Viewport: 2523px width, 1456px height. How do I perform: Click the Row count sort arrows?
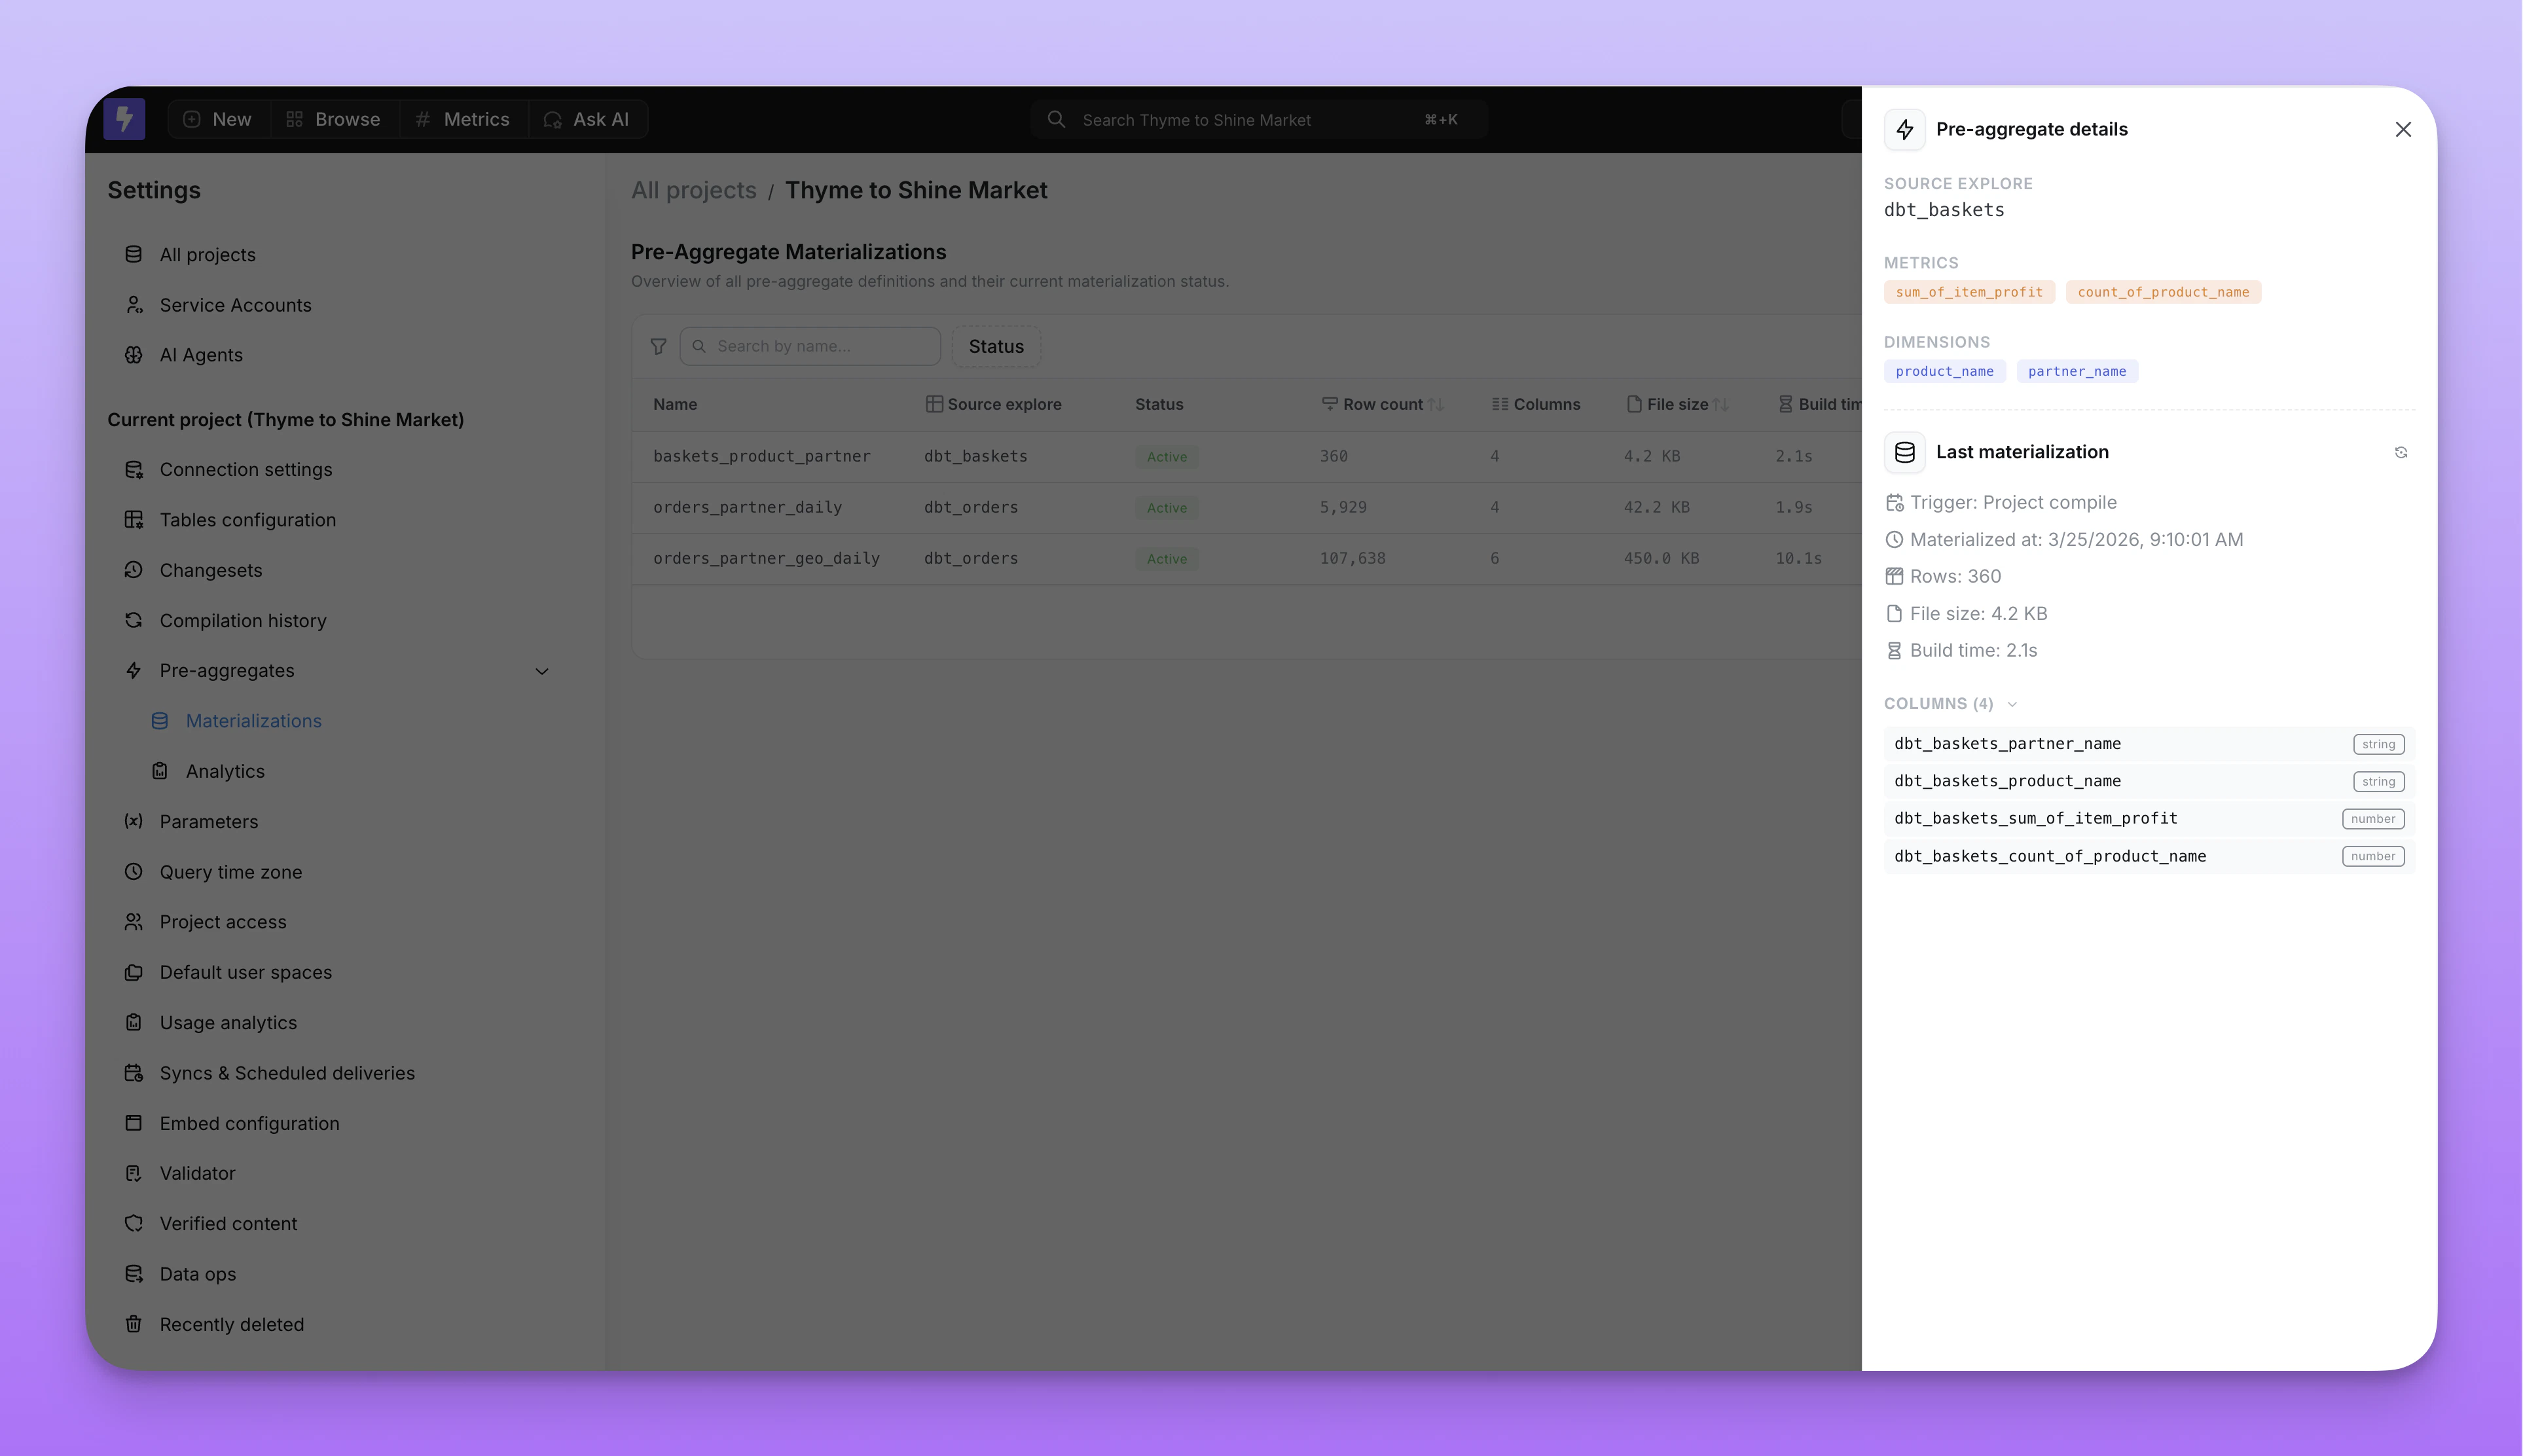(x=1436, y=405)
